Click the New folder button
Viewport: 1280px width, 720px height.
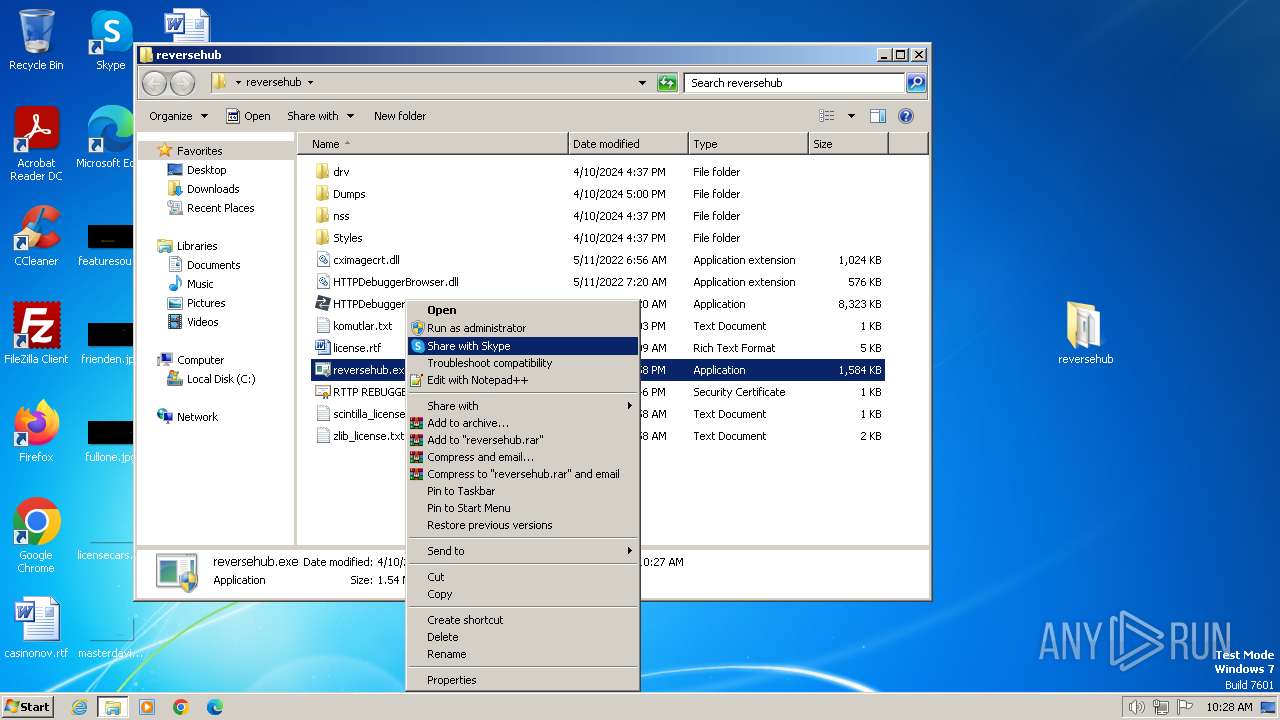400,116
